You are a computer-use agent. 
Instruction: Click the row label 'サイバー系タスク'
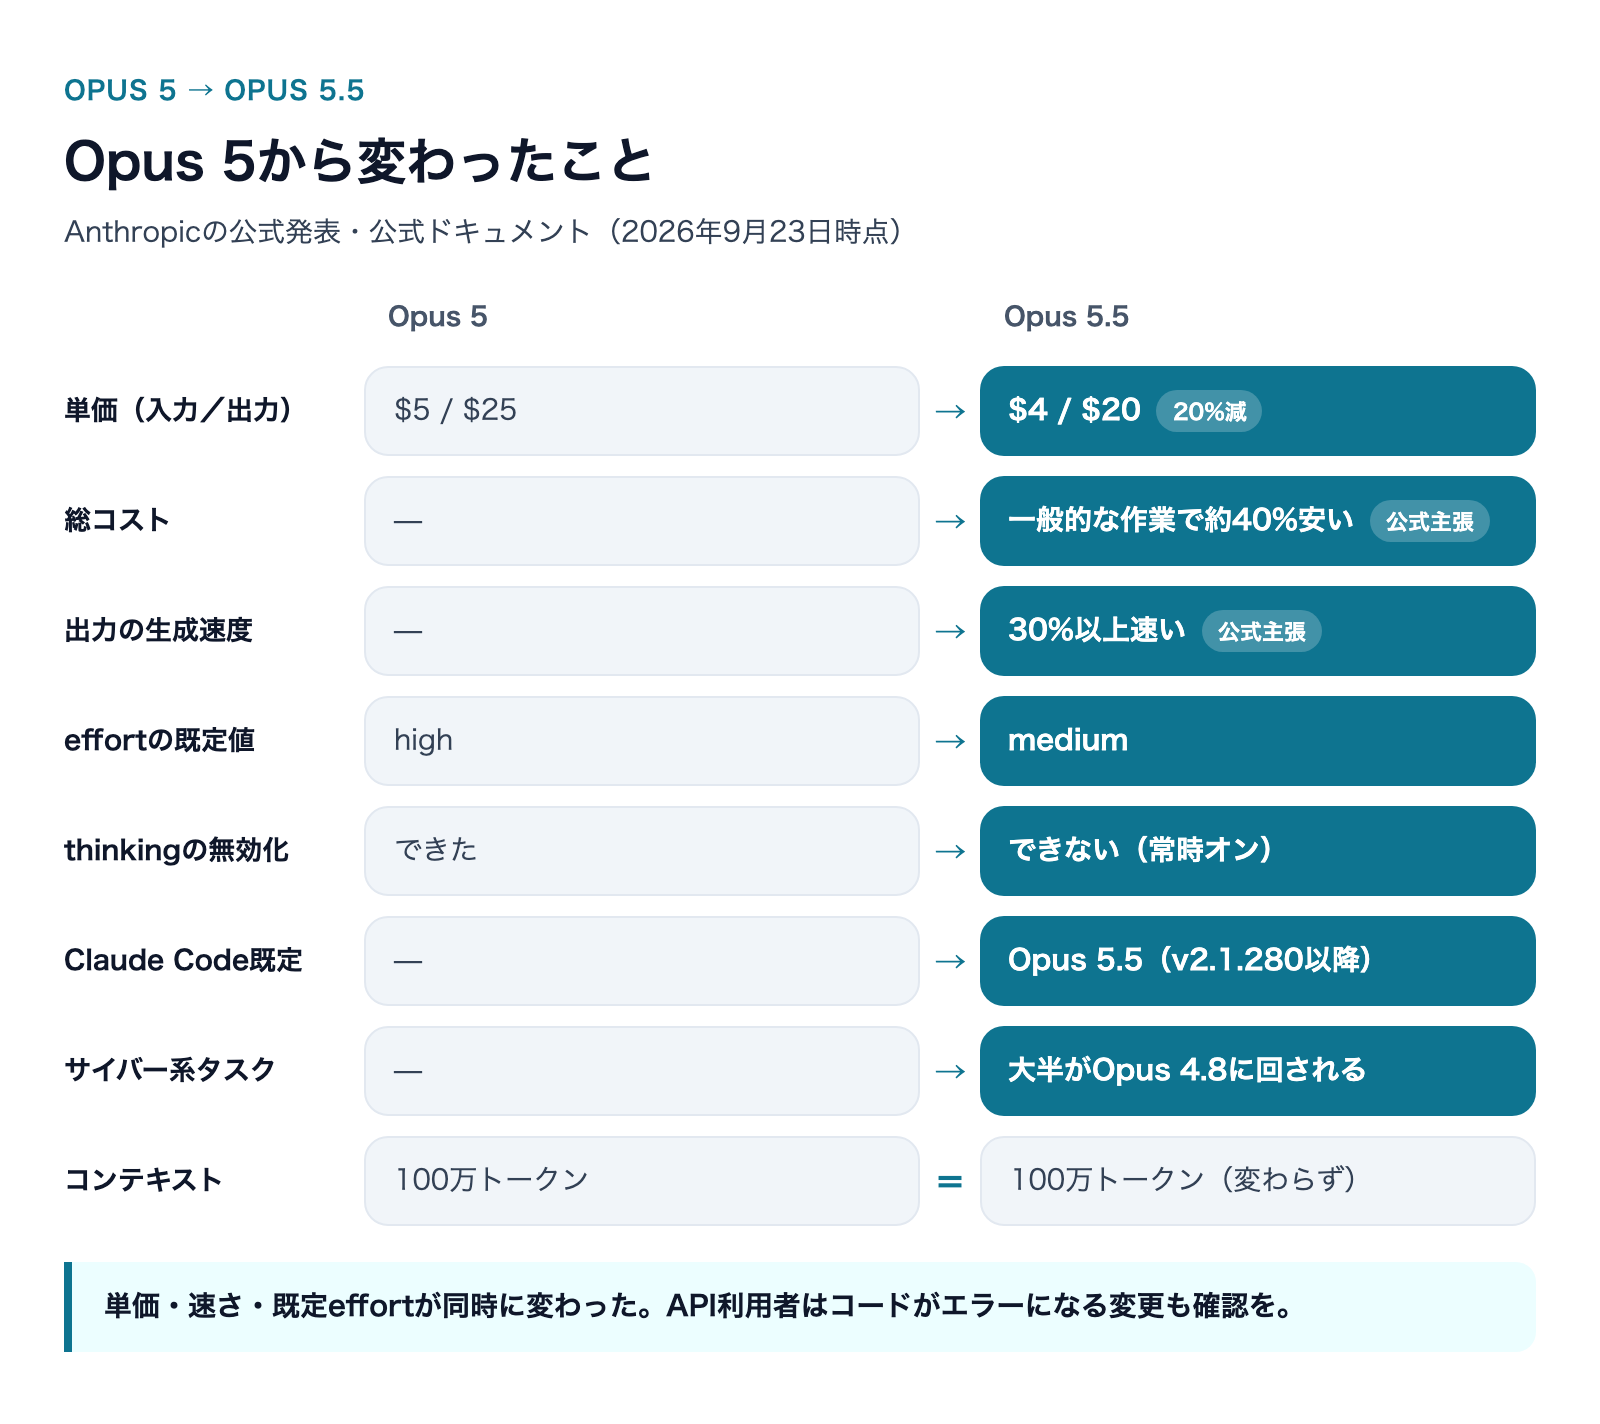click(169, 1070)
